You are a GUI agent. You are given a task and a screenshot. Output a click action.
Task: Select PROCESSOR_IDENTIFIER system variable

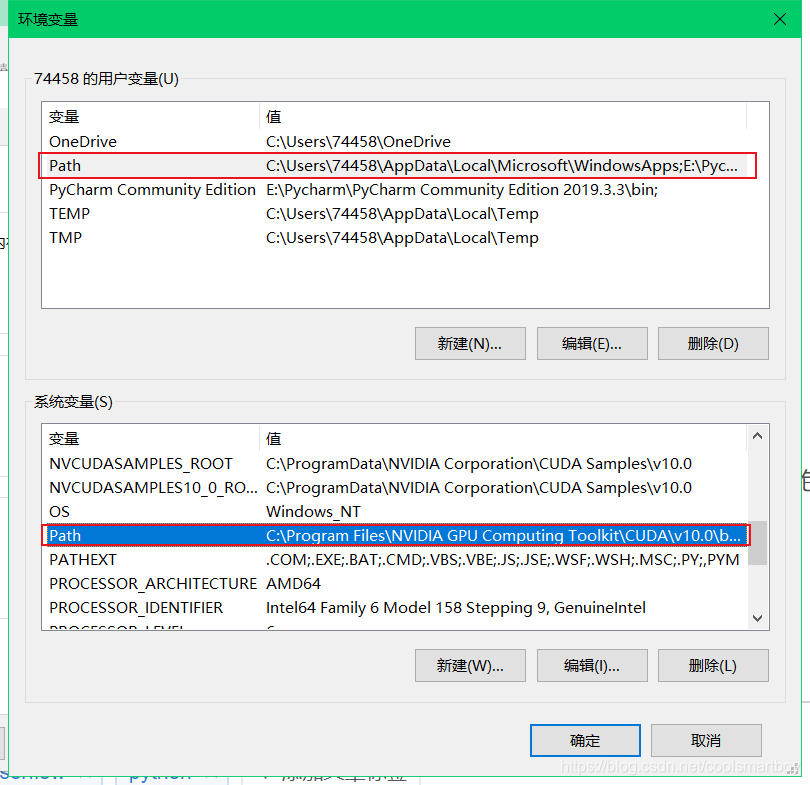coord(395,607)
